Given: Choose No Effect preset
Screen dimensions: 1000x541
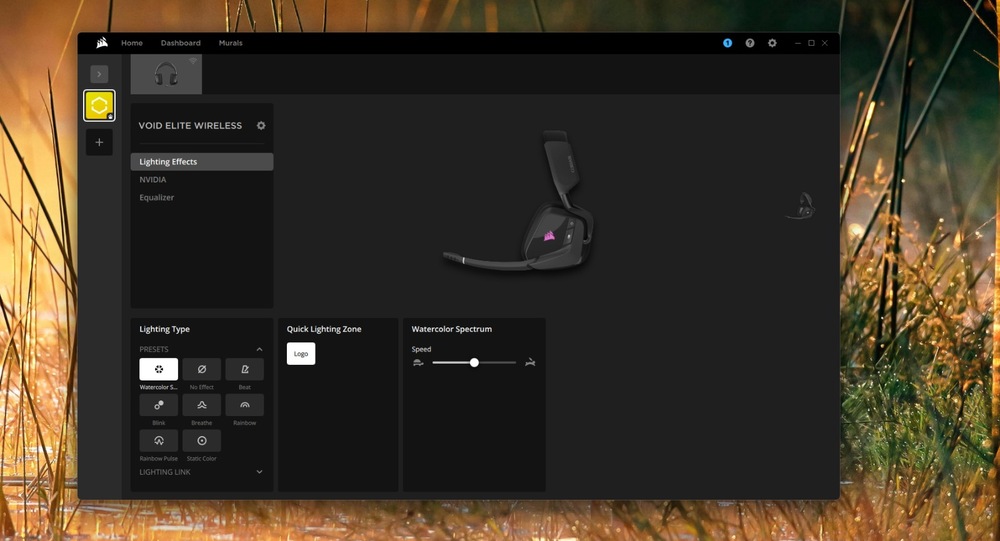Looking at the screenshot, I should 202,369.
